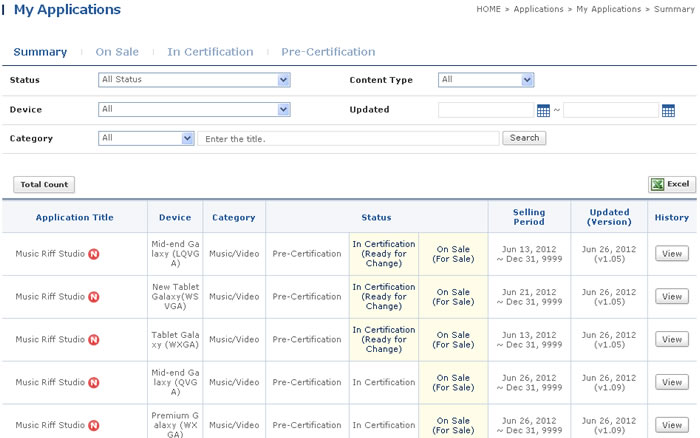Click the Updated (Version) column header
This screenshot has height=438, width=700.
point(609,217)
